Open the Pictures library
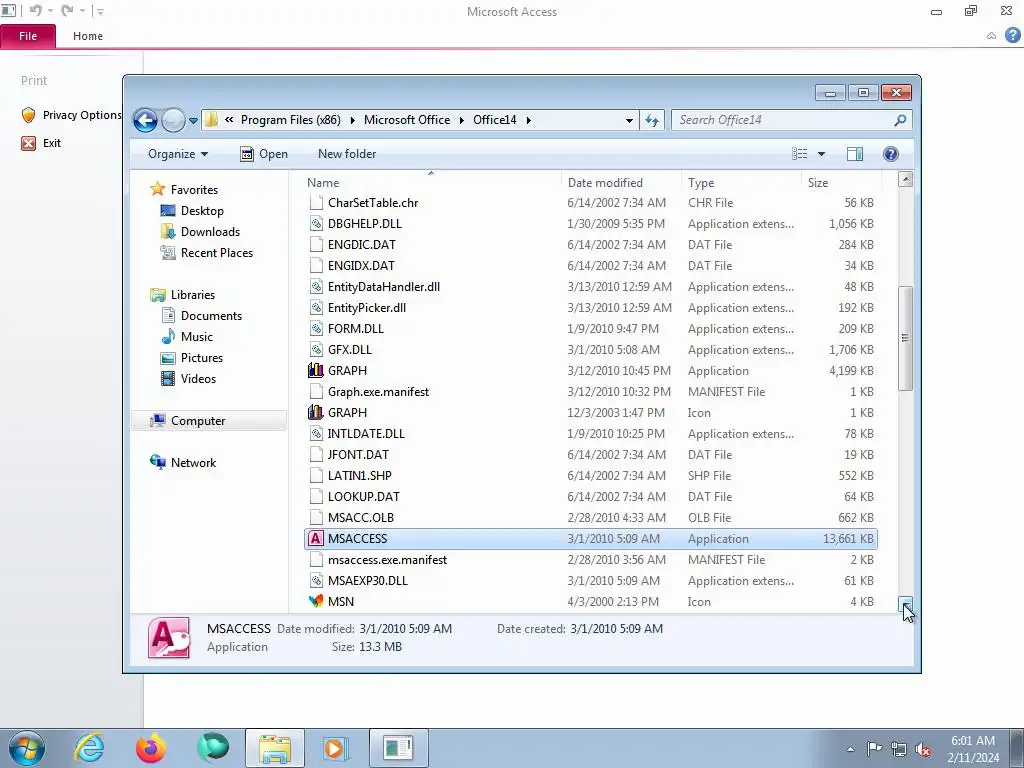Image resolution: width=1024 pixels, height=768 pixels. [x=192, y=358]
